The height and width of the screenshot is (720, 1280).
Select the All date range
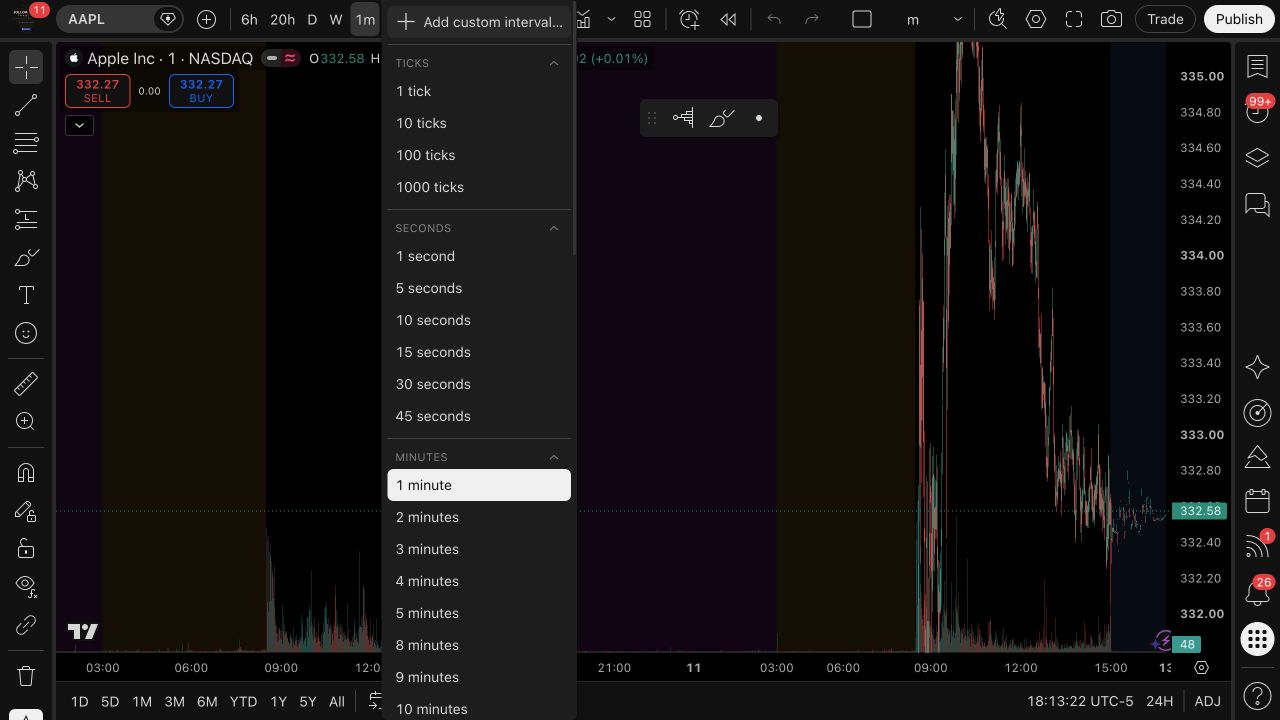click(337, 701)
